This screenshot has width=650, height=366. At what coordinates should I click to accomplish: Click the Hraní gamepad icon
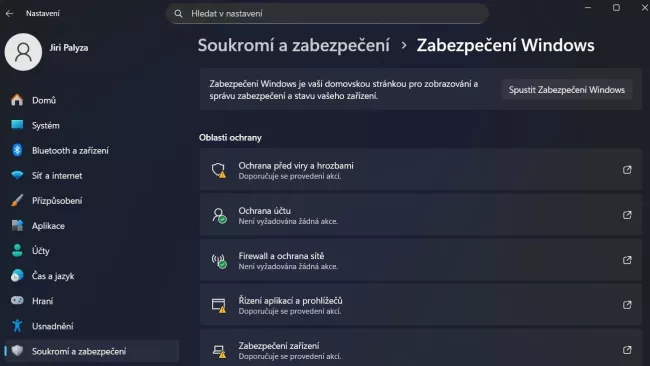[x=17, y=300]
